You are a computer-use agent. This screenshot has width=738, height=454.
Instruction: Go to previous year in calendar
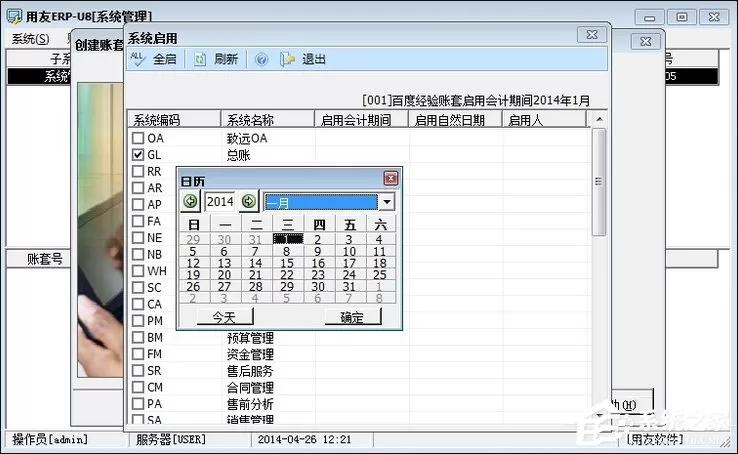coord(191,202)
